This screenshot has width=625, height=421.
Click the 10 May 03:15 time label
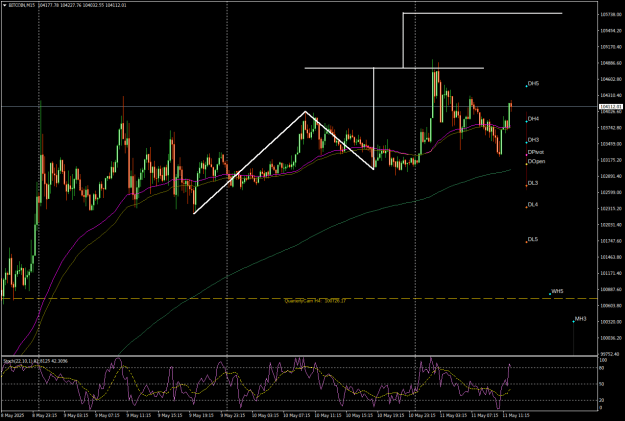click(265, 415)
